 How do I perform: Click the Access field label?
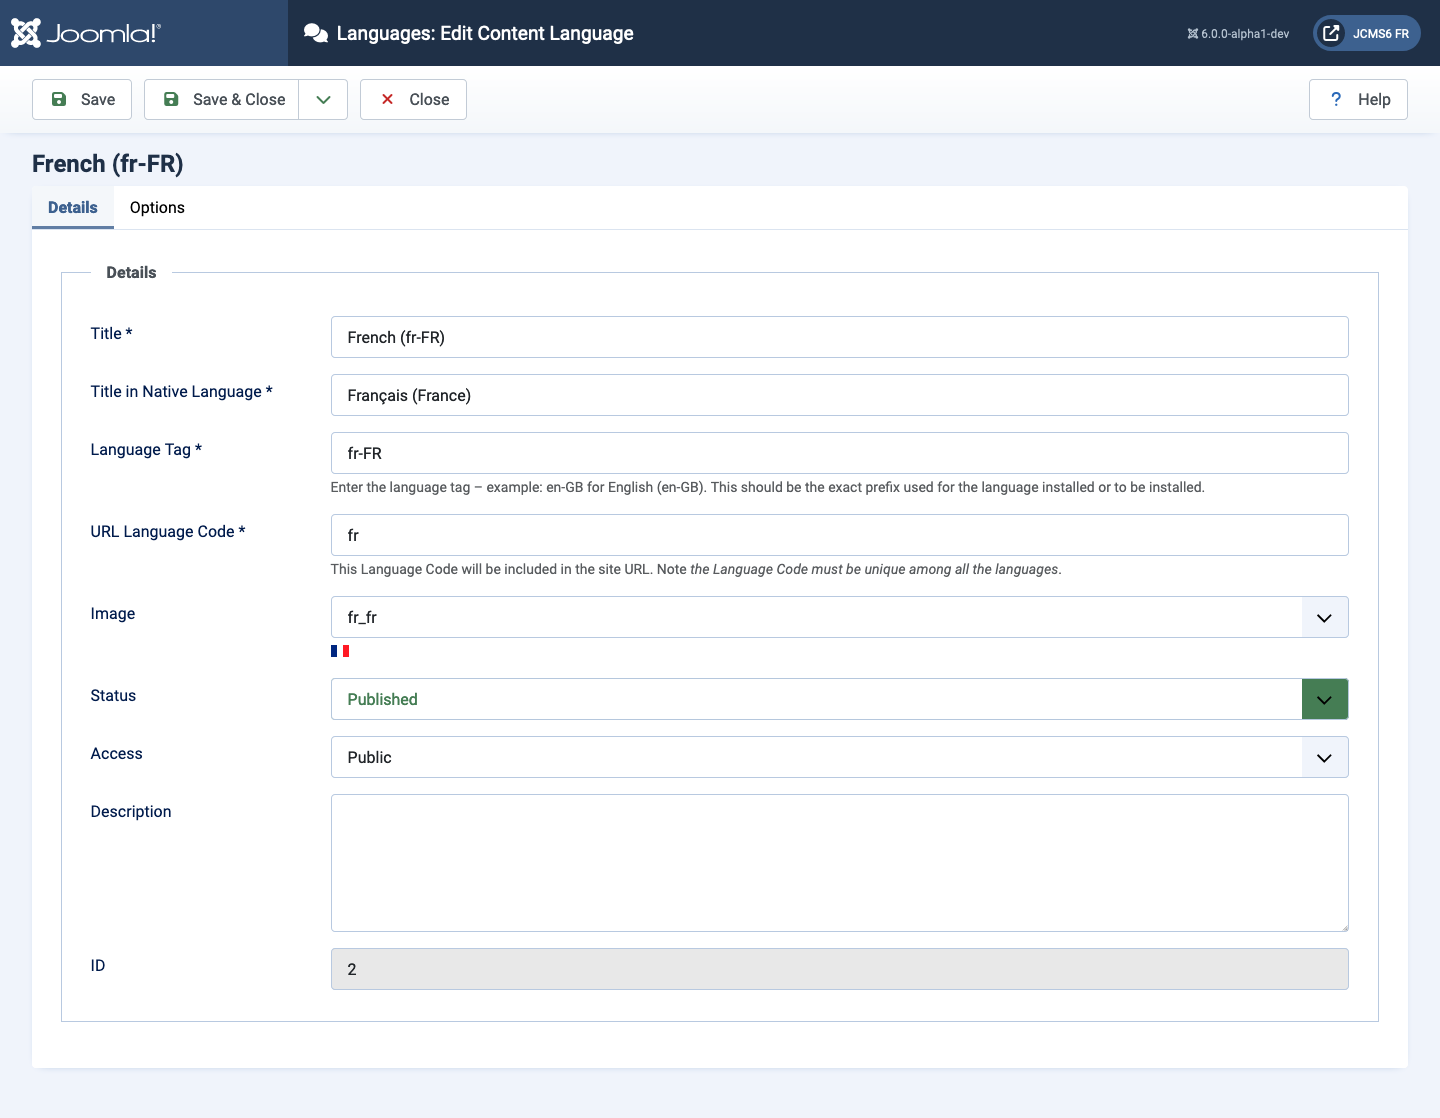[116, 753]
